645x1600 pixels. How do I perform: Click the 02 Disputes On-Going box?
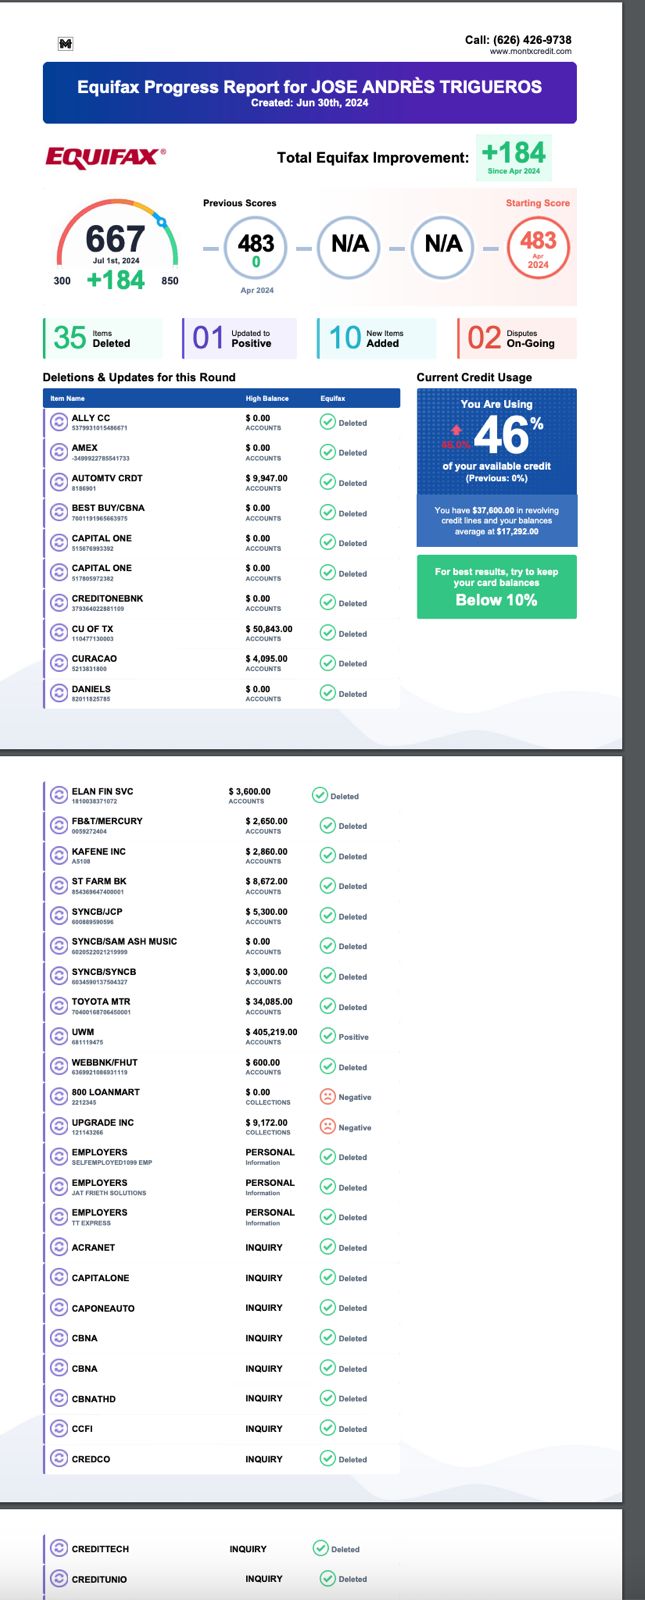[516, 338]
